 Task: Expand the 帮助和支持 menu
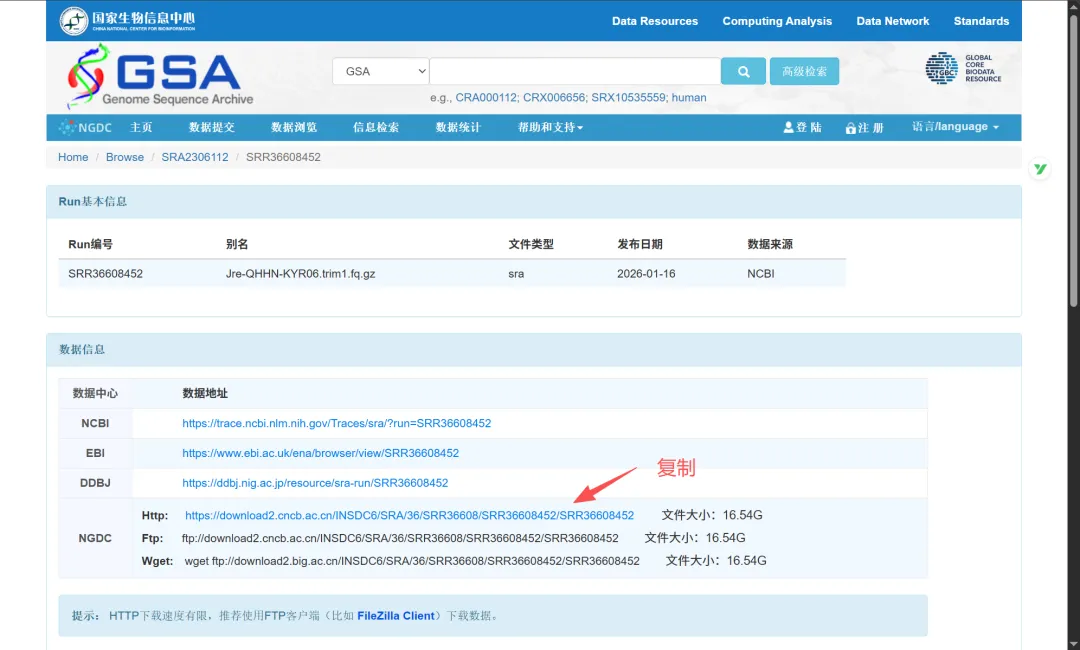click(550, 127)
